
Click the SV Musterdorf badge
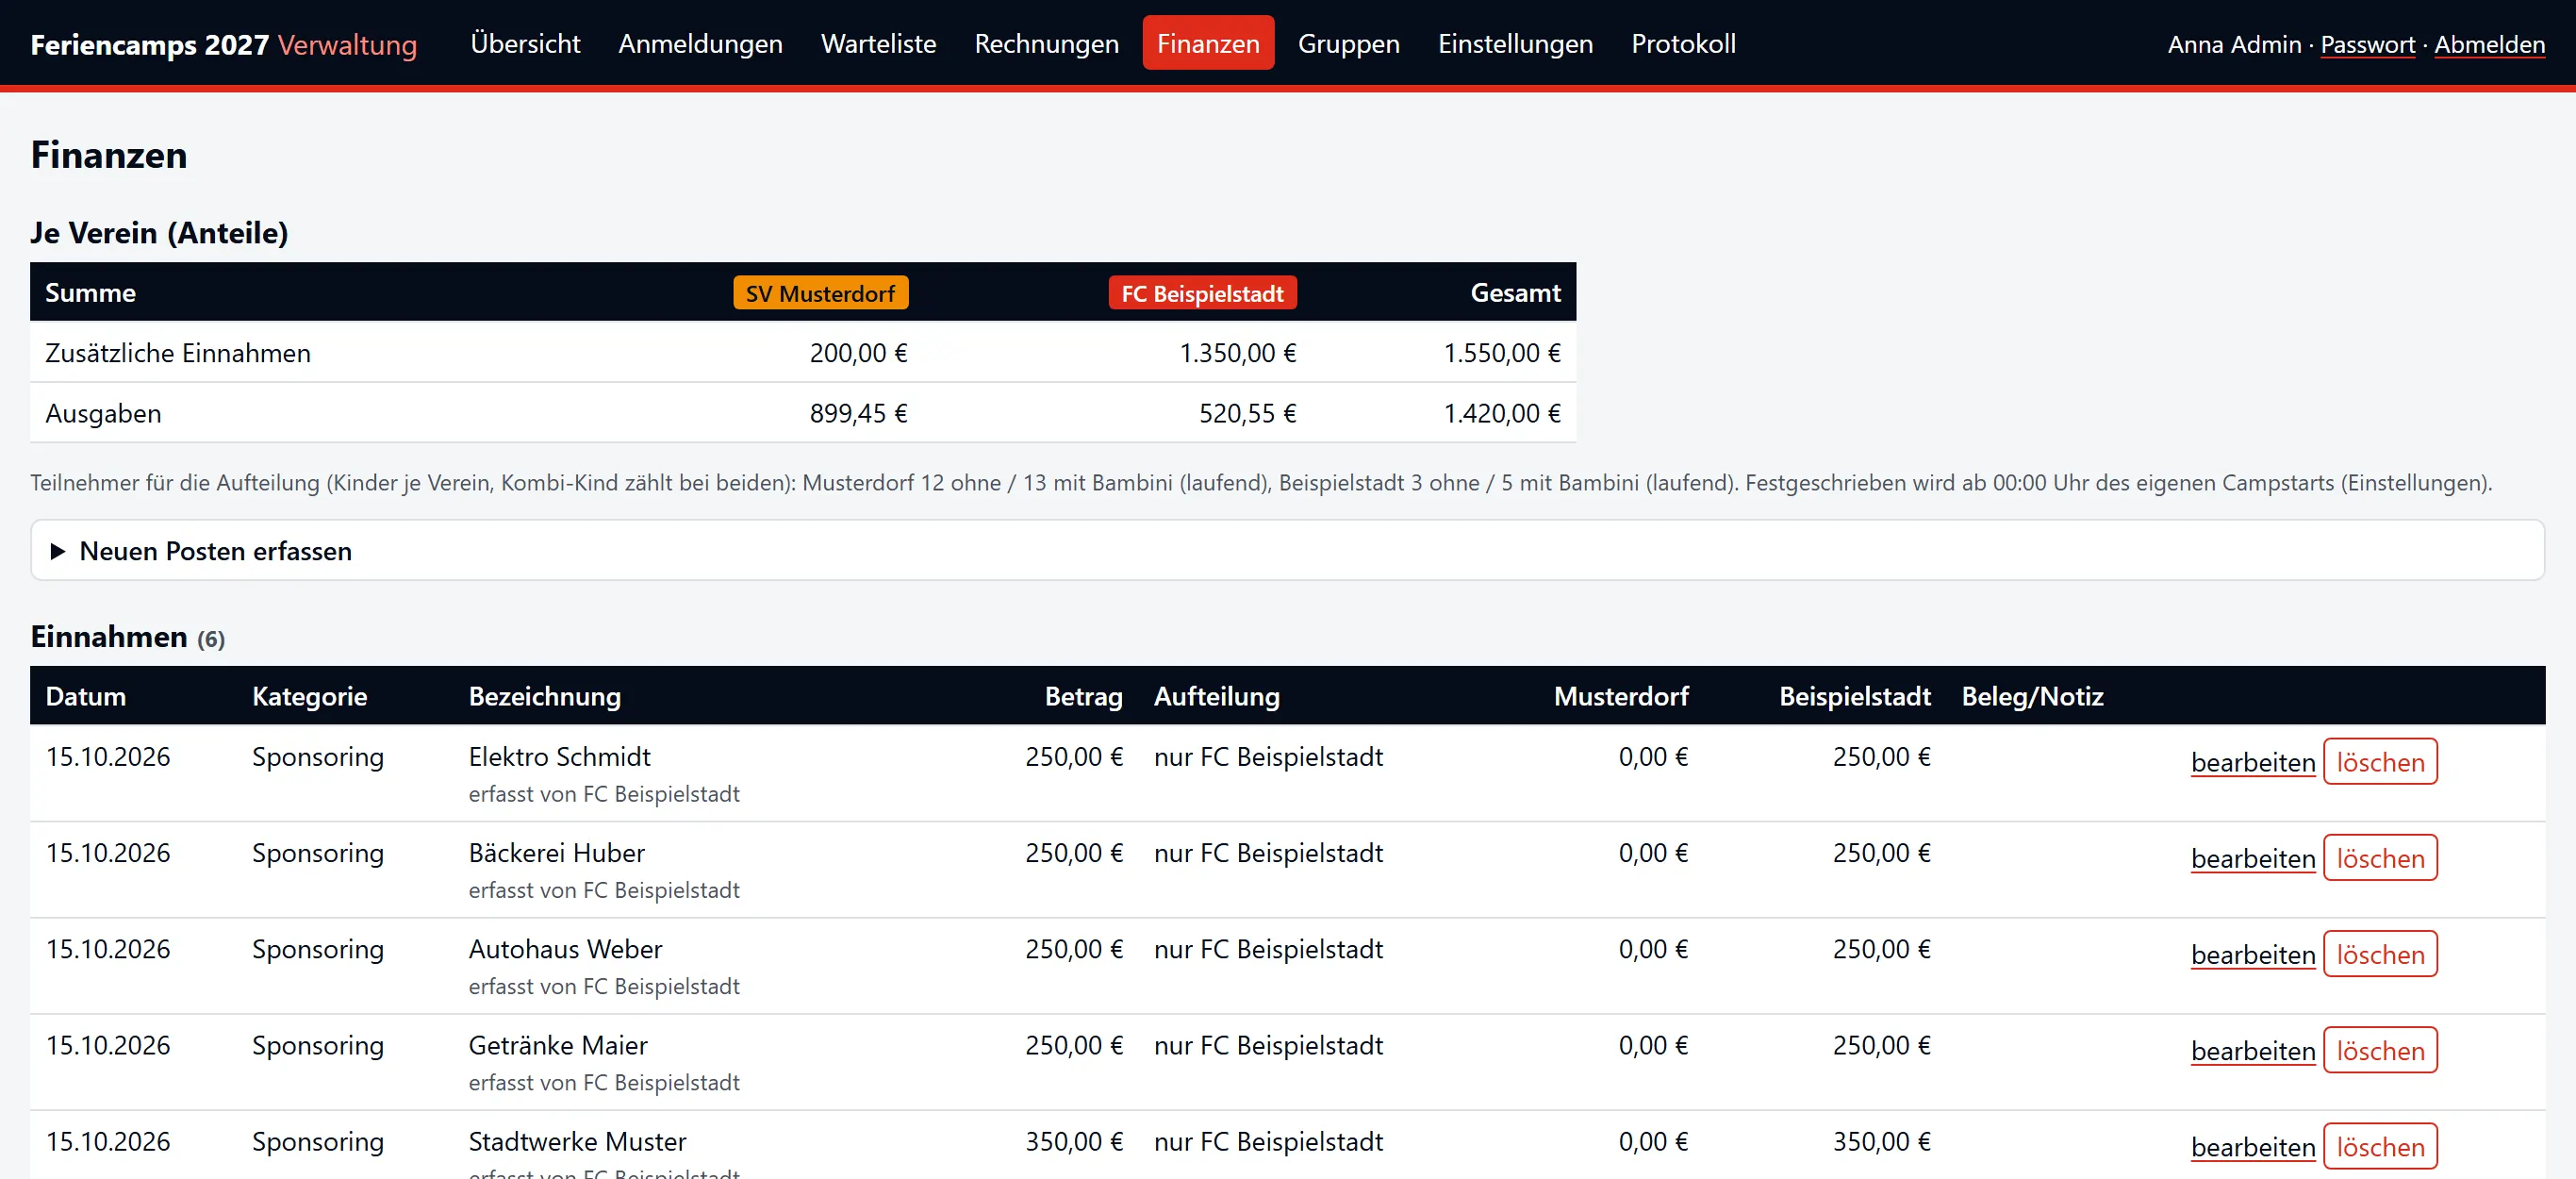point(820,293)
